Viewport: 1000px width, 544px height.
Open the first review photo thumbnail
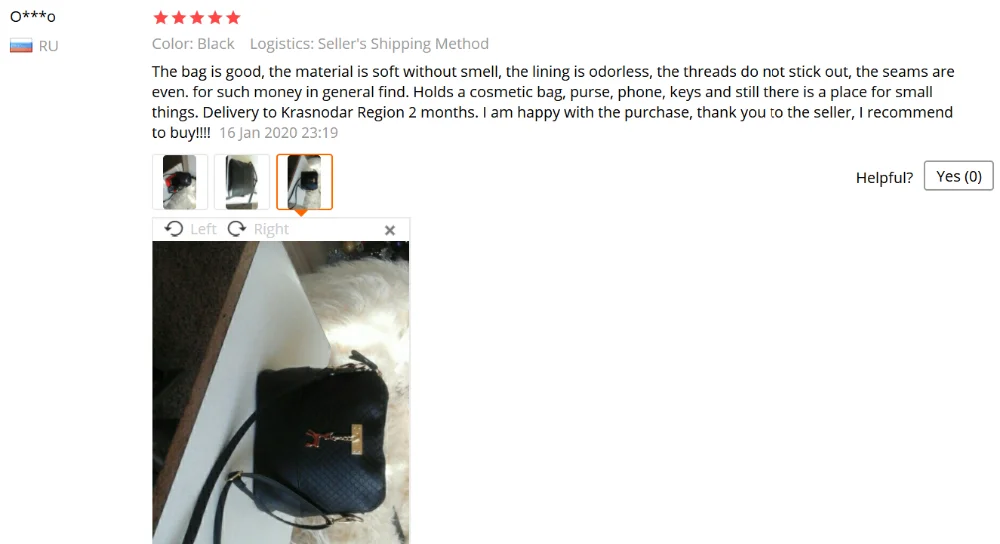pos(180,182)
